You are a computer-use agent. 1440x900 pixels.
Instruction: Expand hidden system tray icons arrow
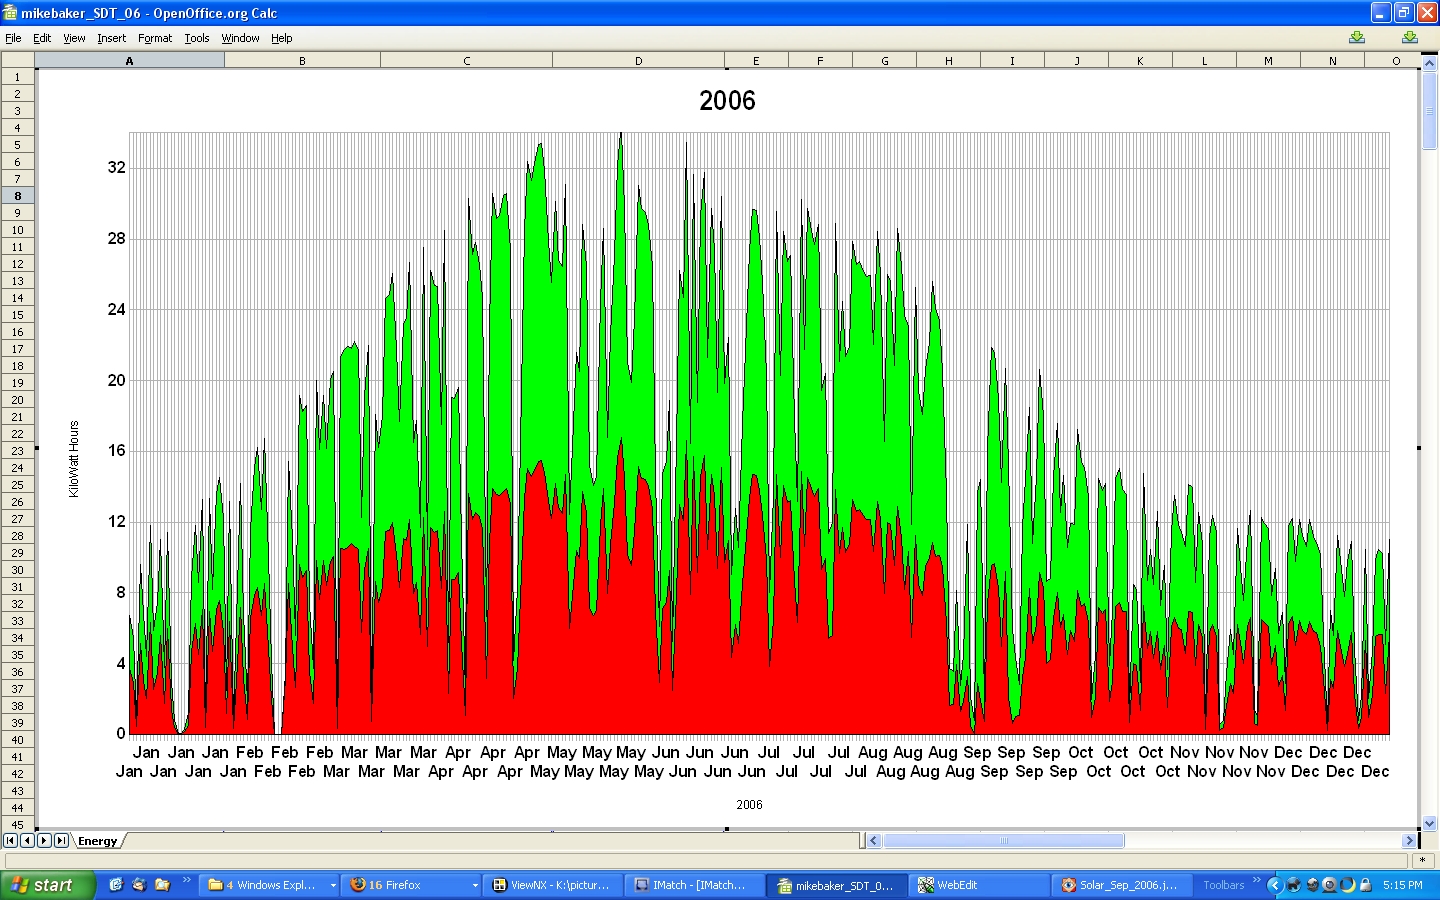click(x=1274, y=885)
